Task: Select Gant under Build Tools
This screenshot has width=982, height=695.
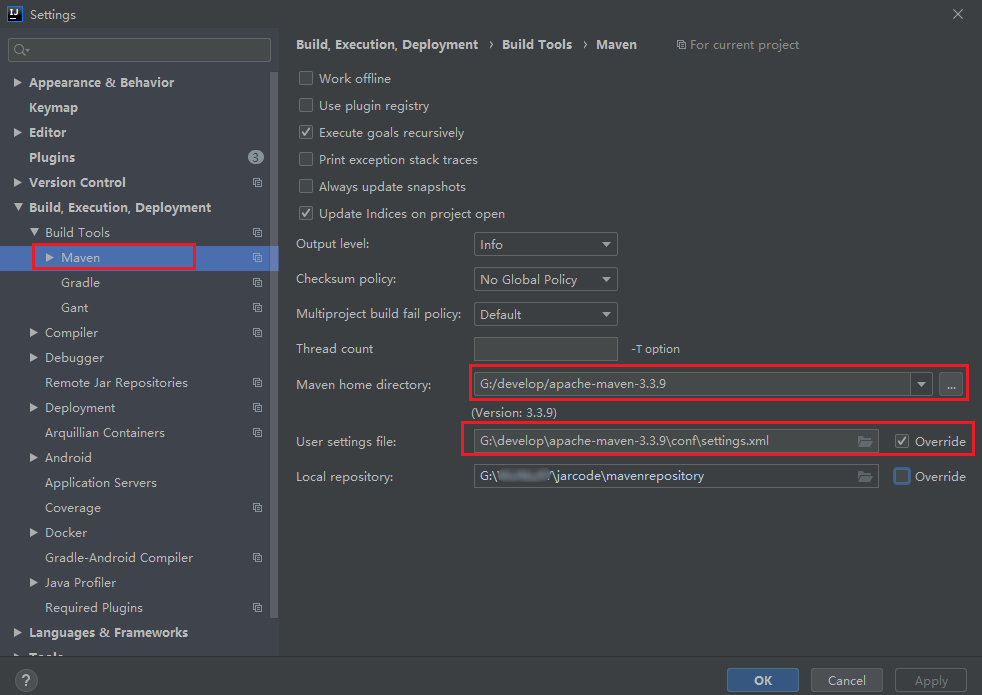Action: pos(75,307)
